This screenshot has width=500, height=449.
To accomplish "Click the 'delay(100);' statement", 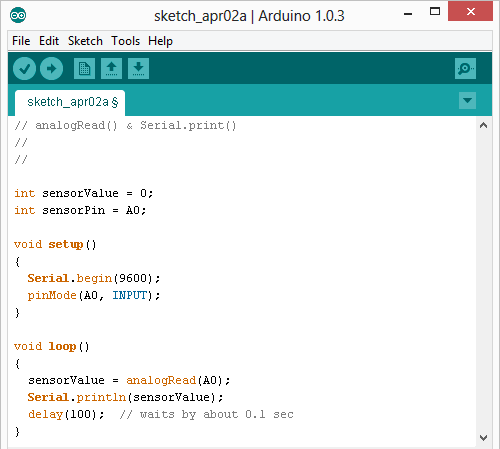I will point(66,414).
